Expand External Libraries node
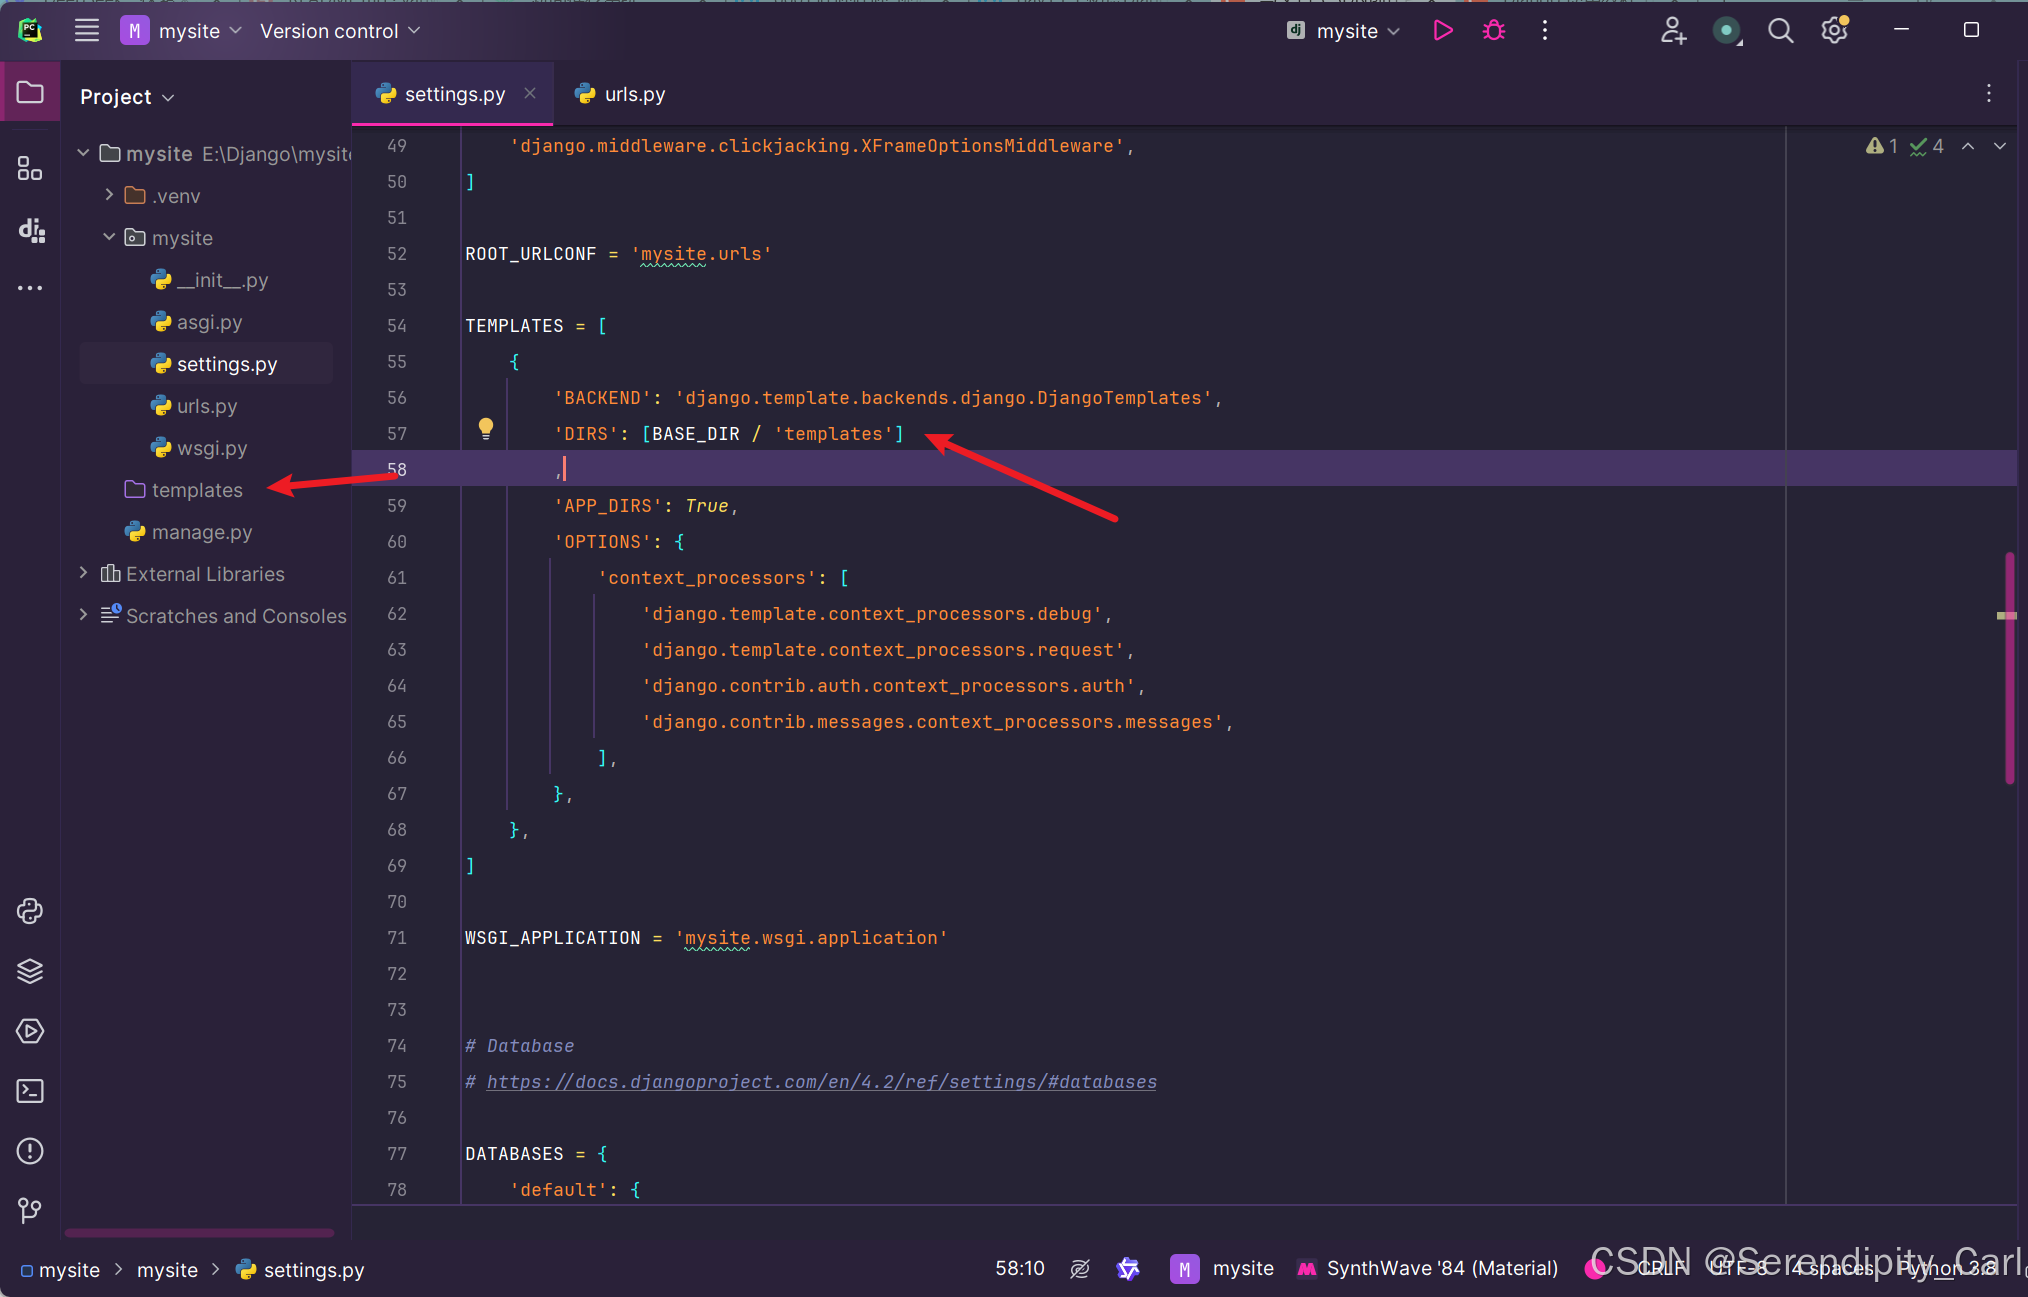The image size is (2028, 1297). point(84,573)
